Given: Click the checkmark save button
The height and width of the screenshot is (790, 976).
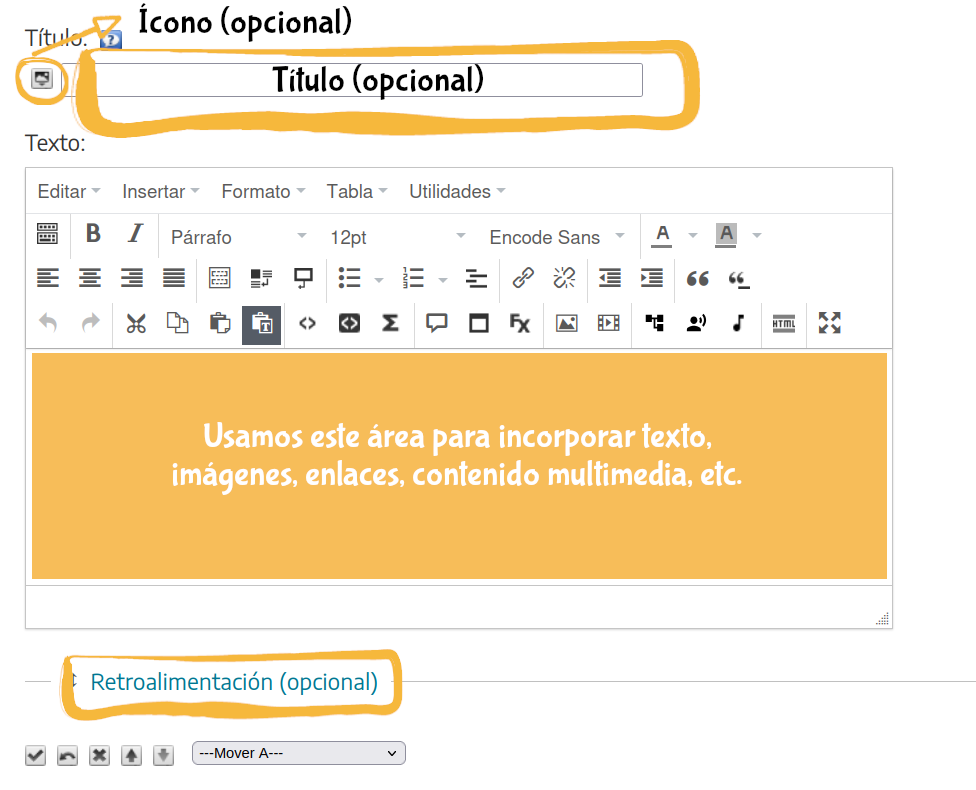Looking at the screenshot, I should pos(35,755).
